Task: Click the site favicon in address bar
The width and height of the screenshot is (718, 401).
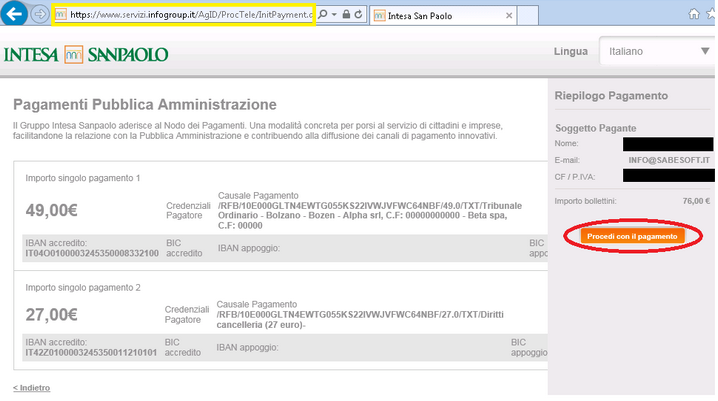Action: click(x=60, y=15)
